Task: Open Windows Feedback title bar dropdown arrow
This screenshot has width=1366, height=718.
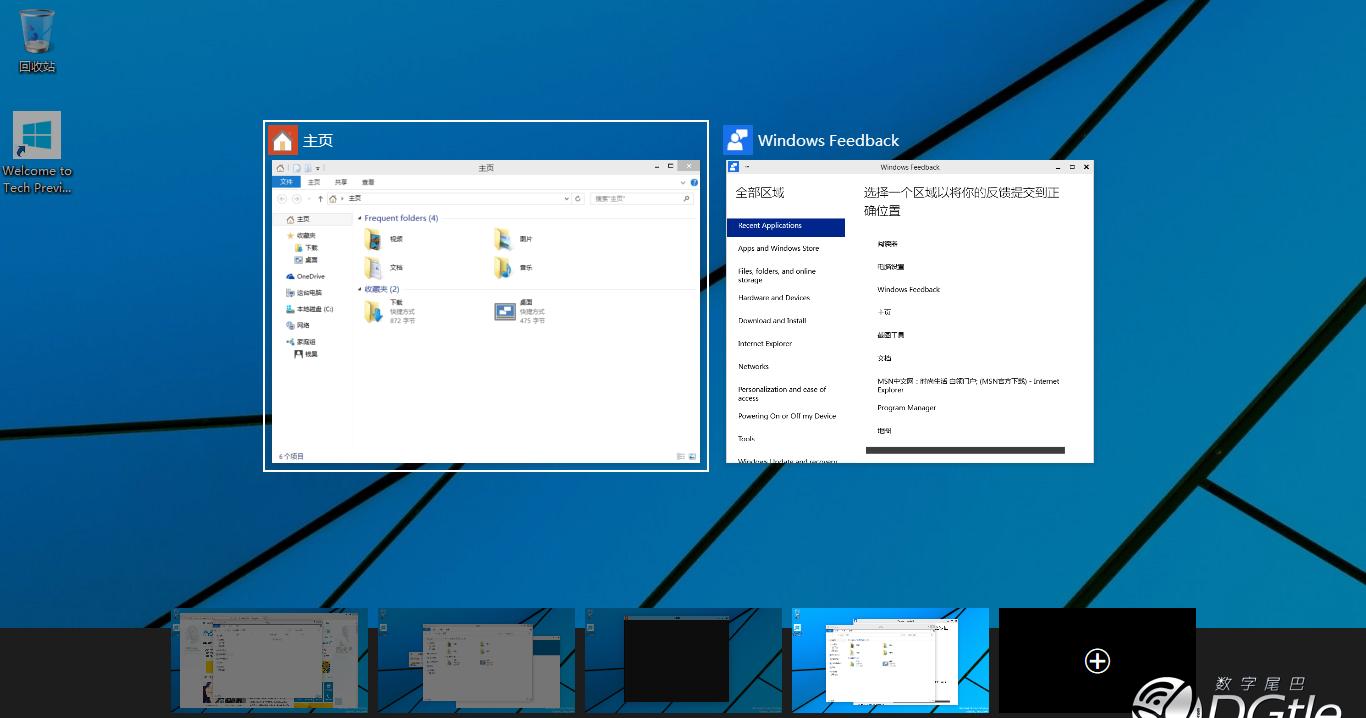Action: pos(747,167)
